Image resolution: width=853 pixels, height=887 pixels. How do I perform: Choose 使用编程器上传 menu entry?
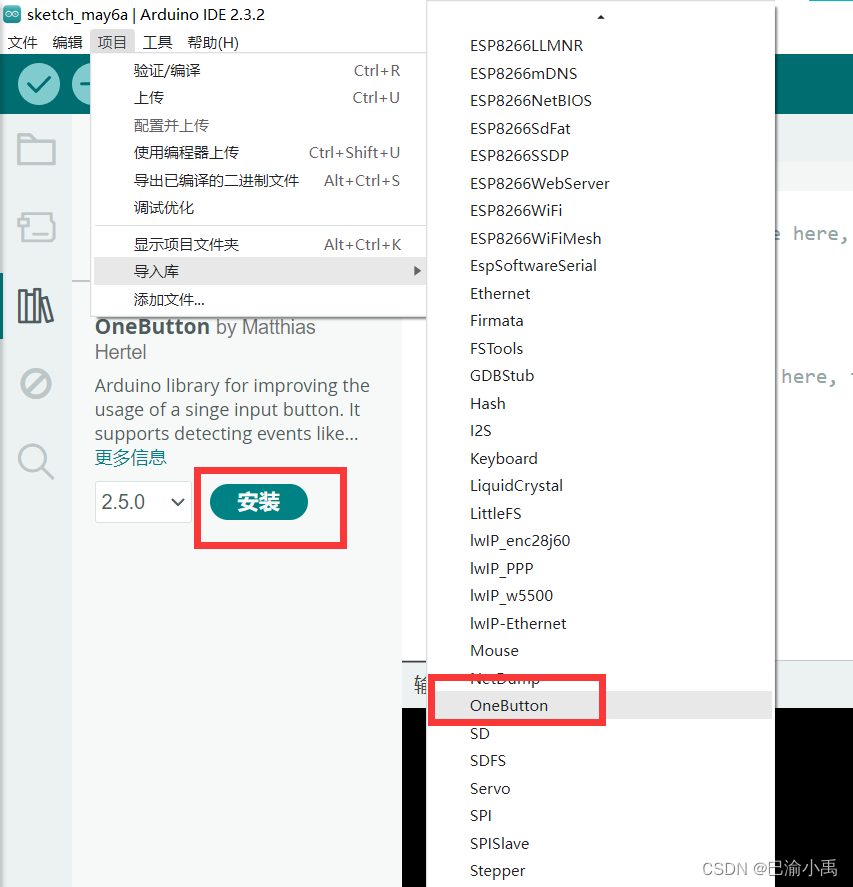tap(260, 153)
